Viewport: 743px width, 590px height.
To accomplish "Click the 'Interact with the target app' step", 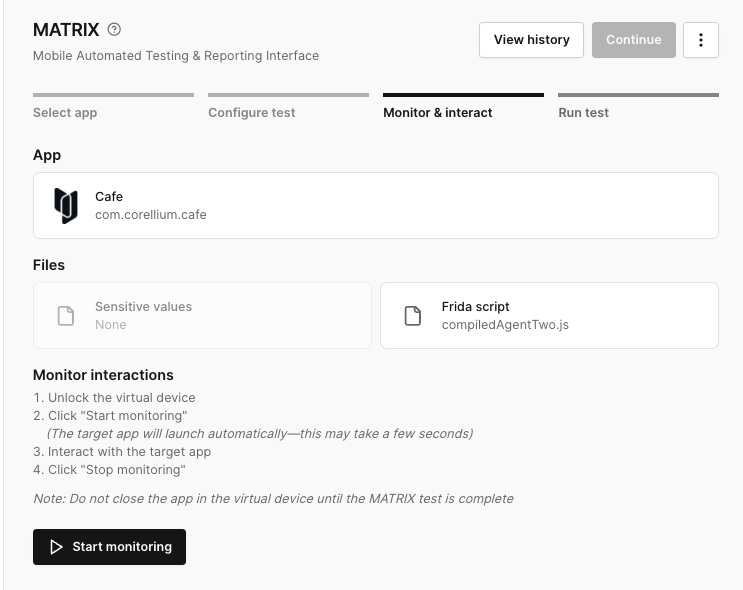I will [122, 452].
